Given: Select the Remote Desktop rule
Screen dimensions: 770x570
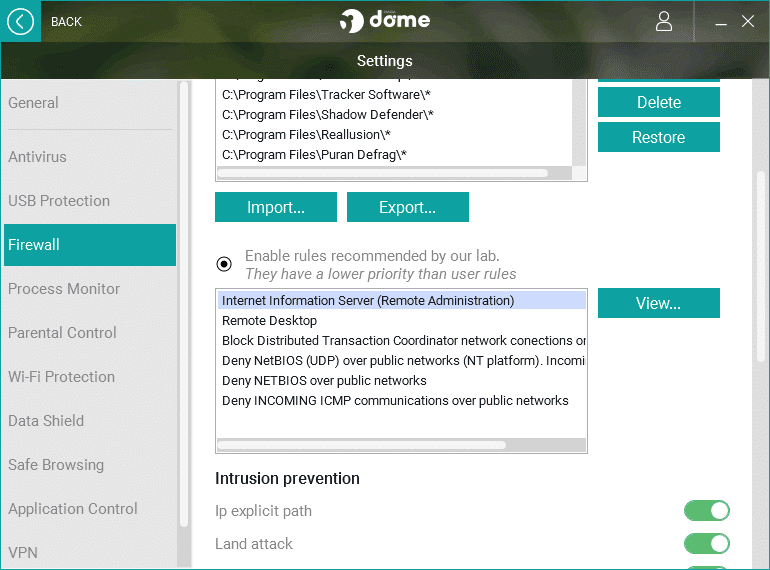Looking at the screenshot, I should point(402,321).
